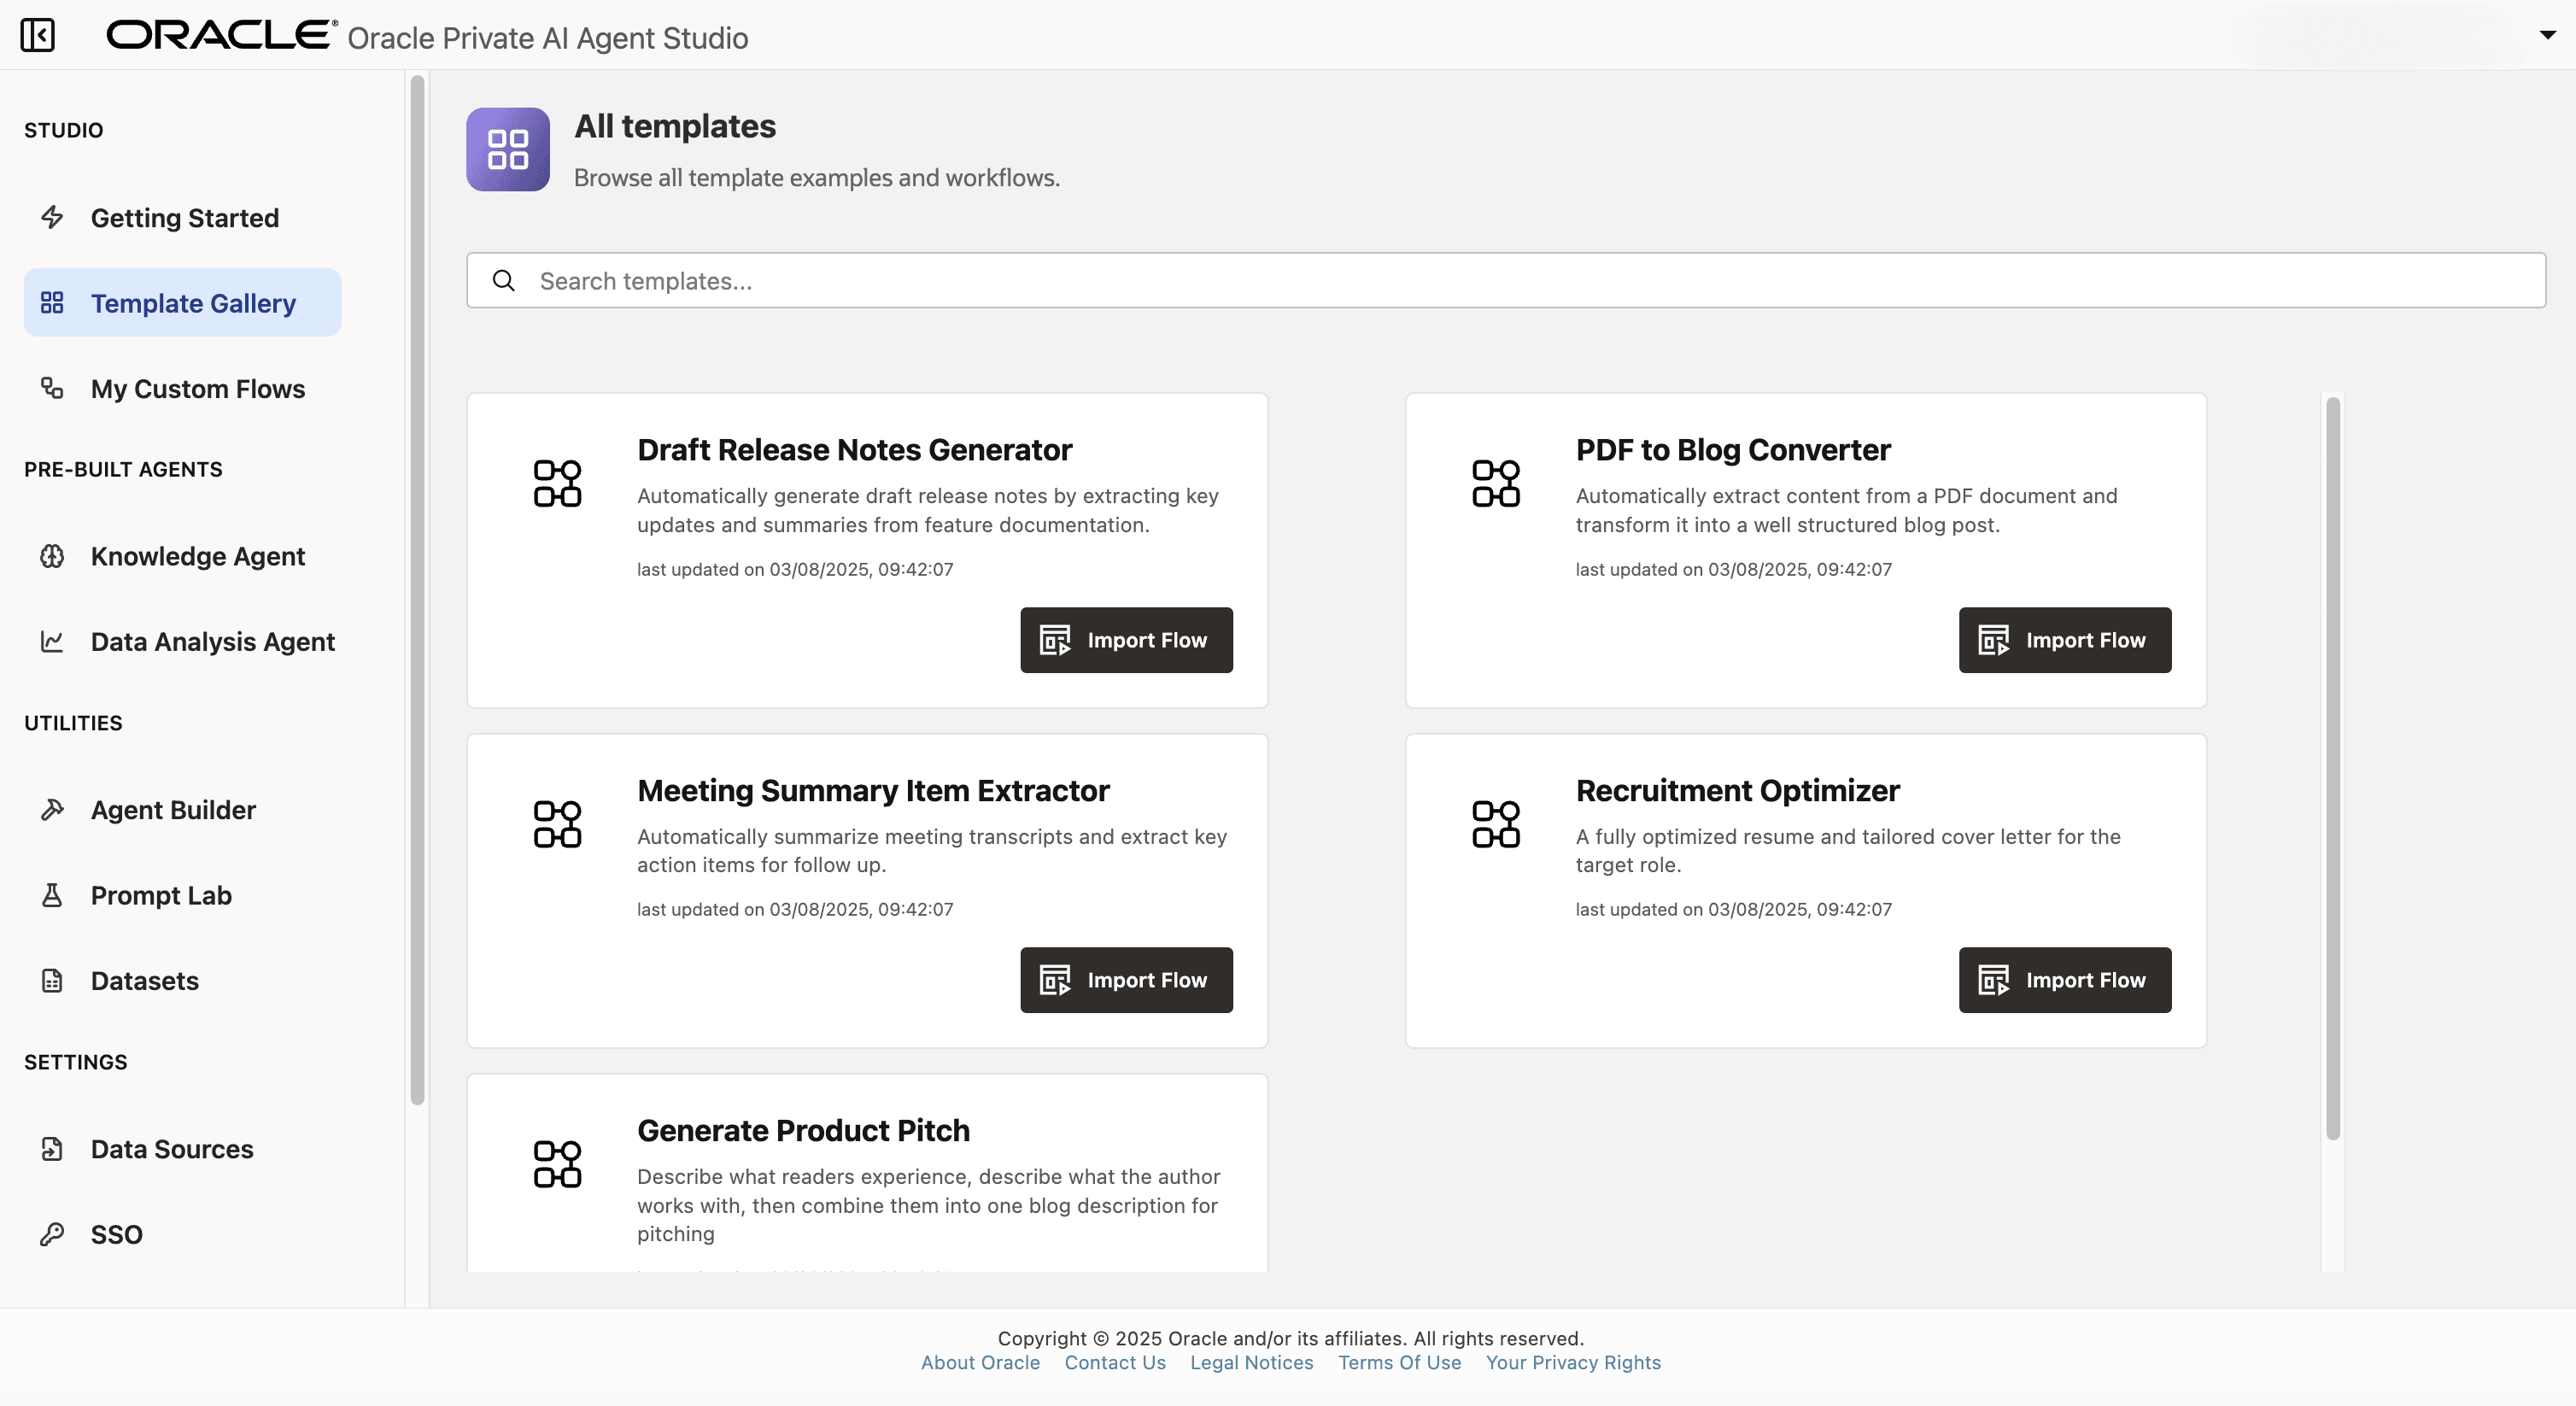The height and width of the screenshot is (1406, 2576).
Task: Click the Data Sources file icon
Action: [52, 1149]
